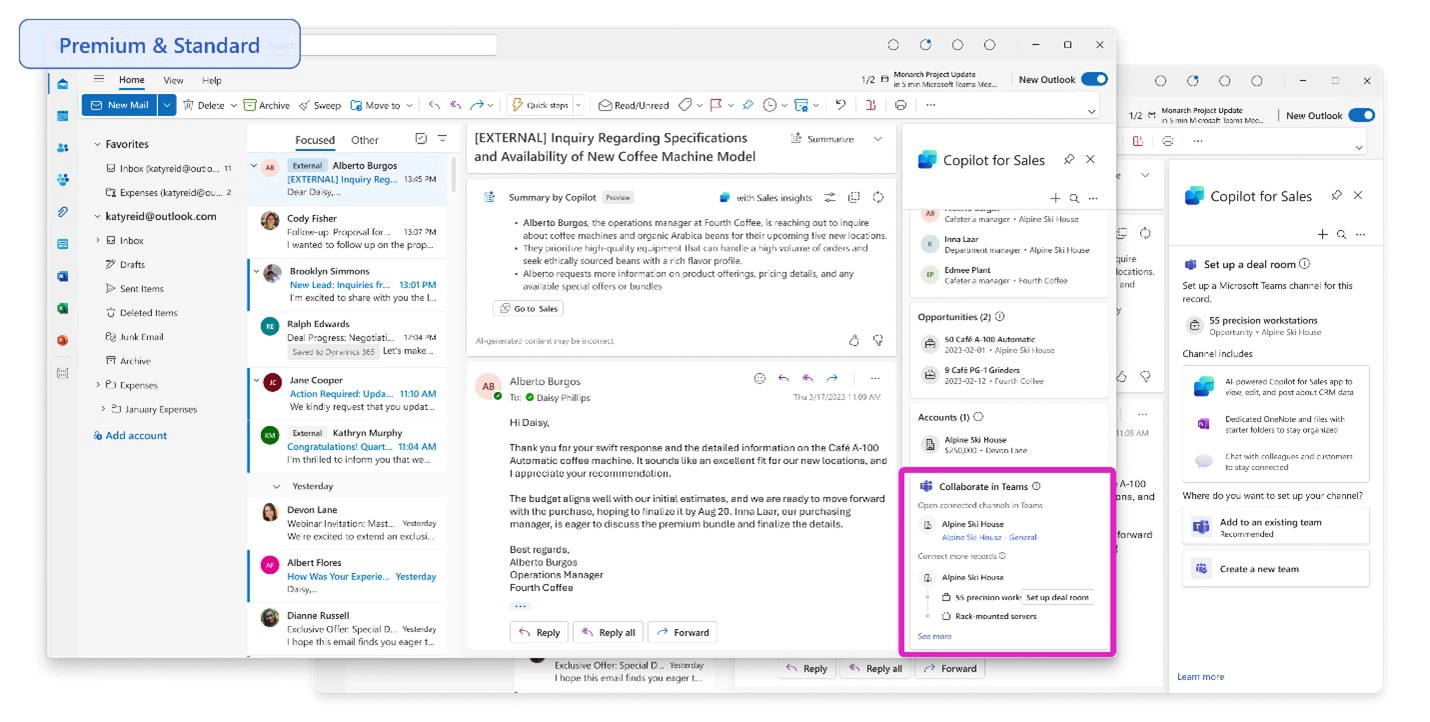Collapse the Yesterday message group
Screen dimensions: 1430x722
click(277, 486)
